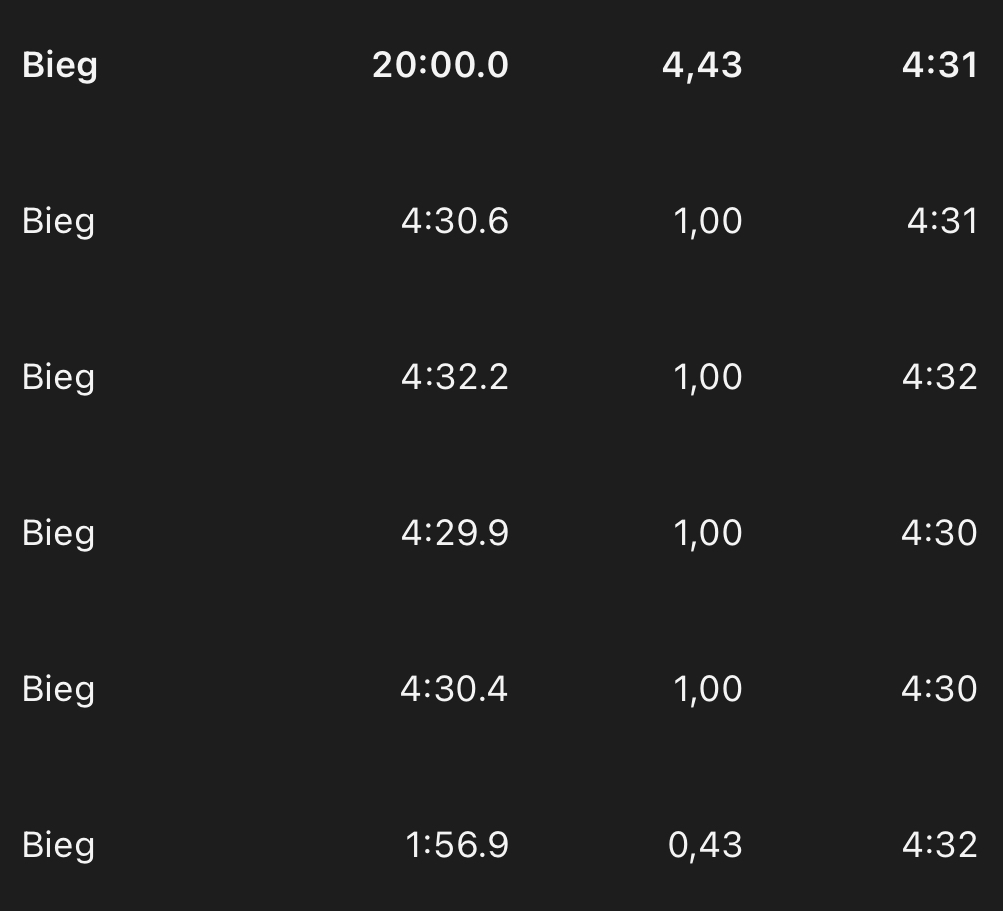Tap Bieg label in the 1:56.9 row
The height and width of the screenshot is (911, 1003).
[x=58, y=845]
